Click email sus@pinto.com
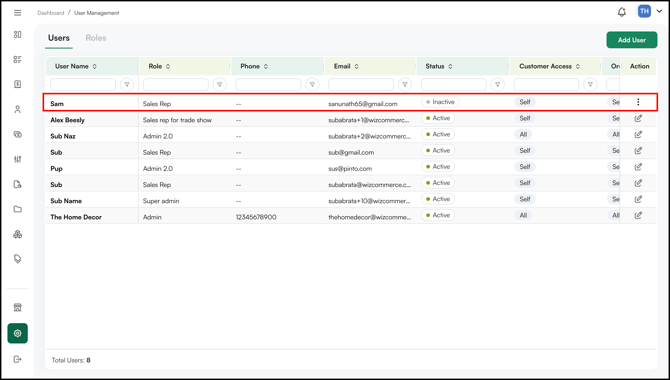670x380 pixels. 350,168
